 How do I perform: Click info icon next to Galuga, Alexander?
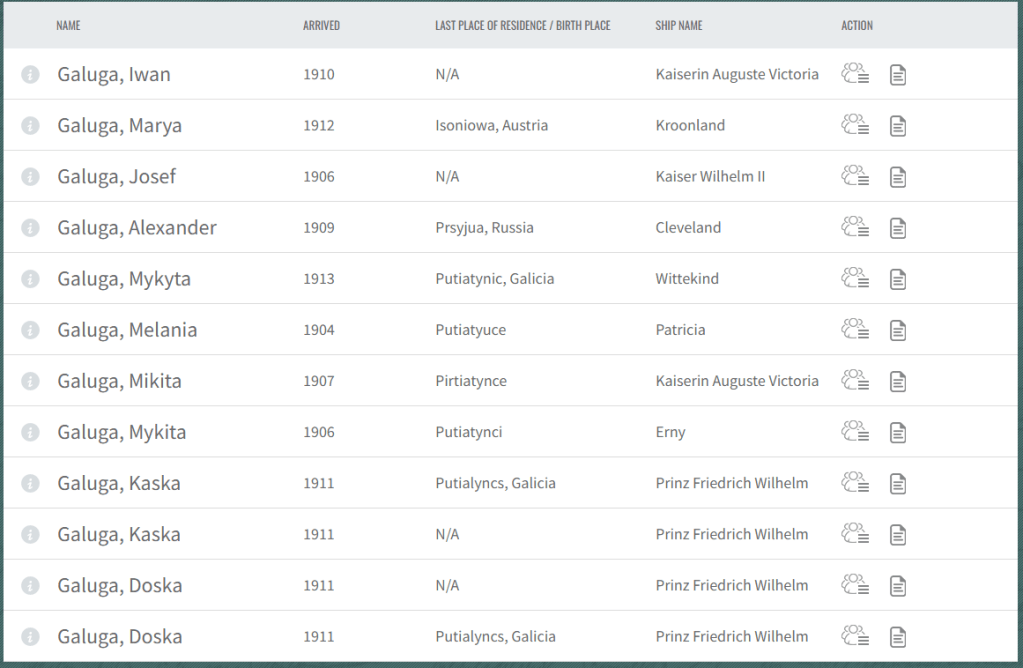coord(30,228)
